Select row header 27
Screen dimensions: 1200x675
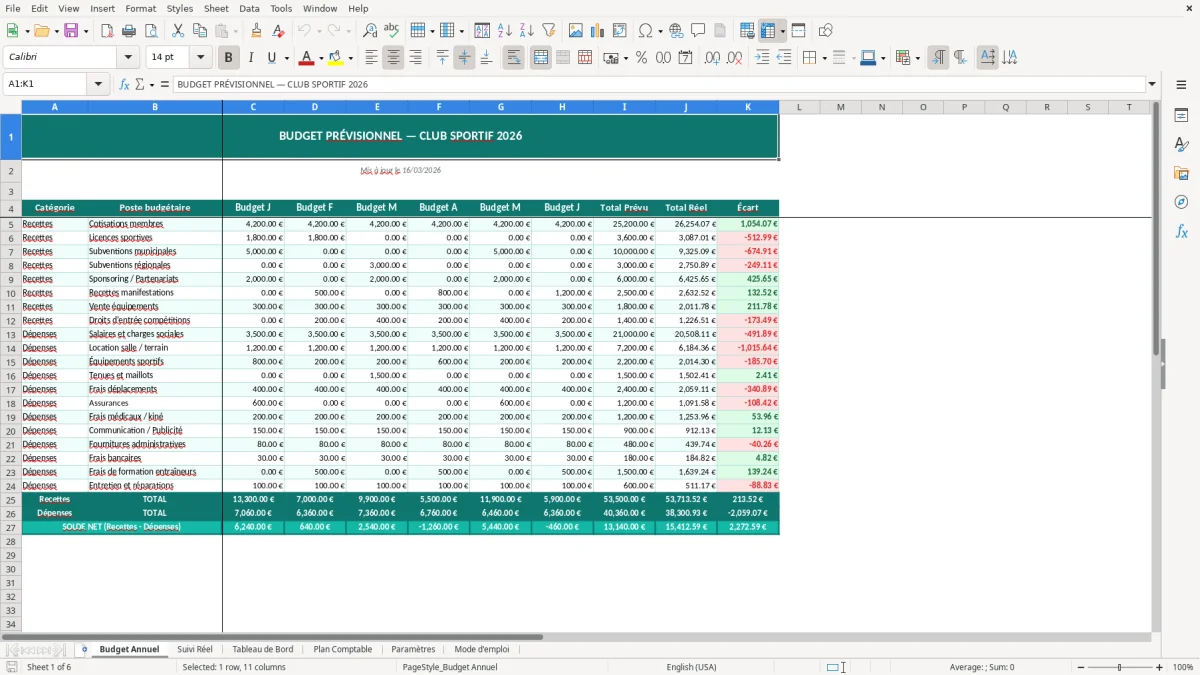point(11,527)
